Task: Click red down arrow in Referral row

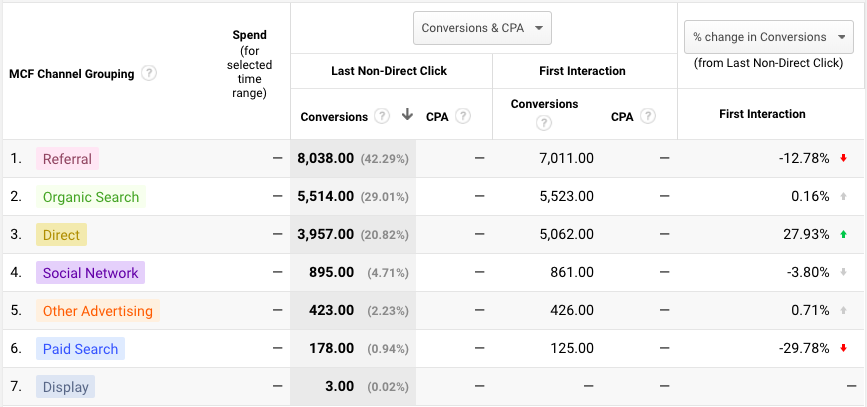Action: (x=843, y=158)
